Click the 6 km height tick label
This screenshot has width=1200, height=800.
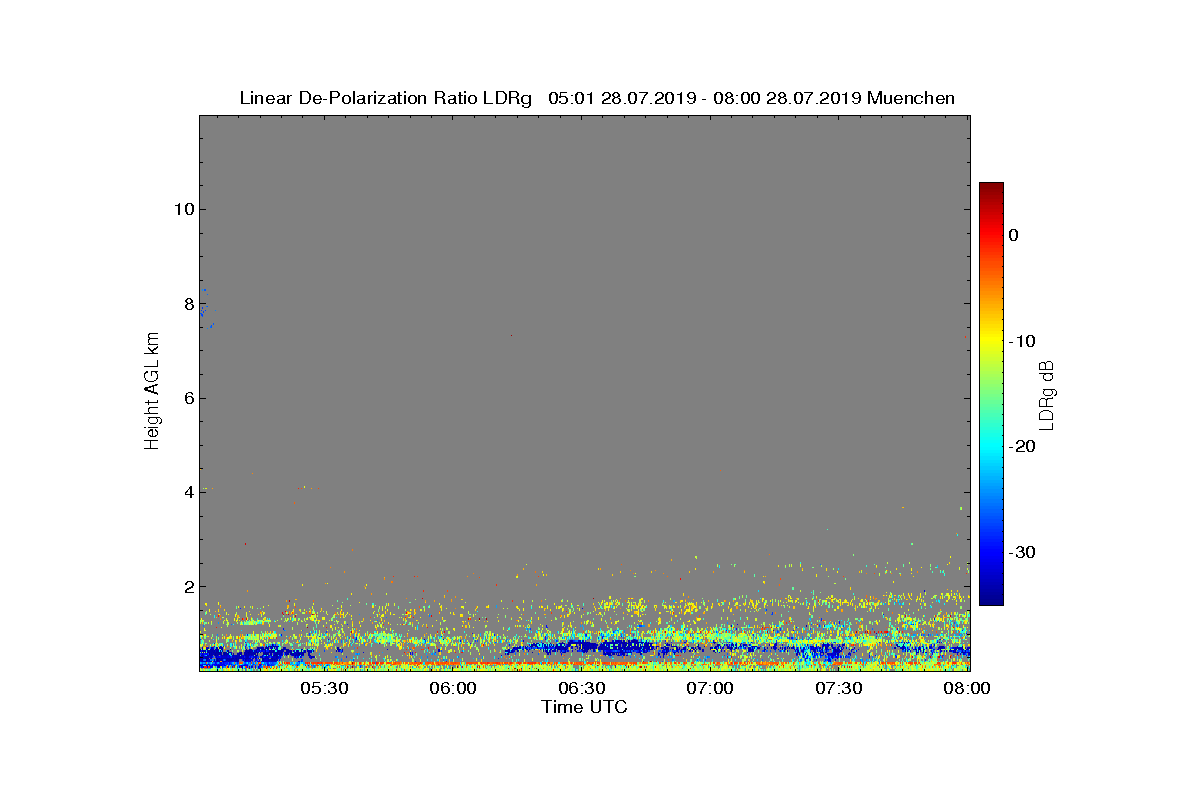pyautogui.click(x=187, y=398)
